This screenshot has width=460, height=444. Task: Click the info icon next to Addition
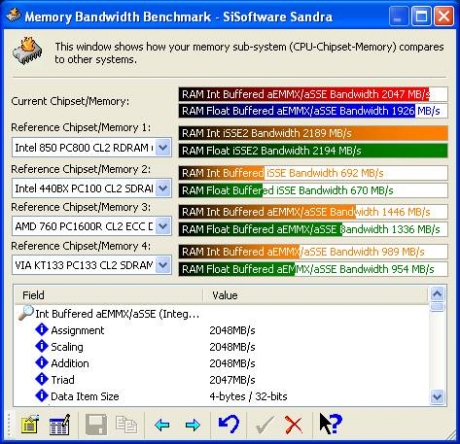click(42, 362)
